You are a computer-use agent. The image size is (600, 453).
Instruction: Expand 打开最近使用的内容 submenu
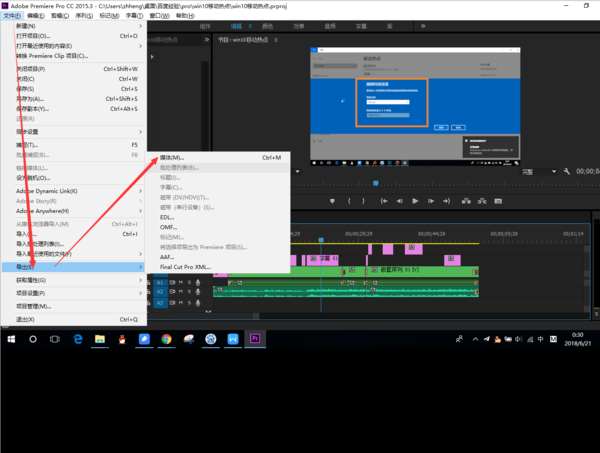tap(74, 46)
